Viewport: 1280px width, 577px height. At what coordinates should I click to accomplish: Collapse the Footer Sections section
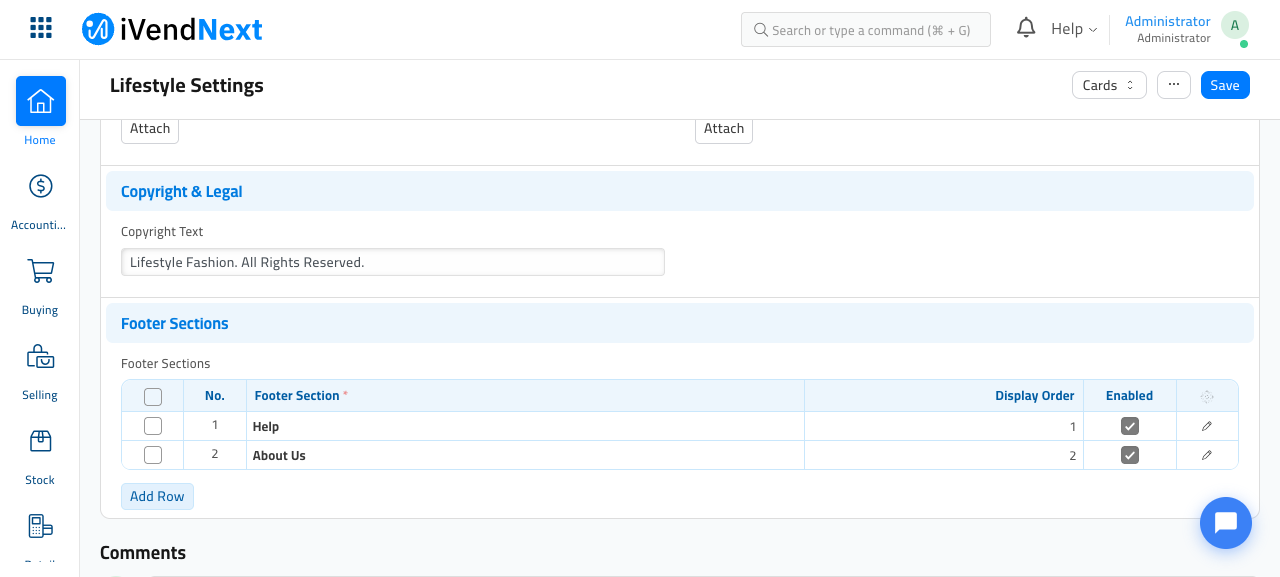[x=680, y=323]
